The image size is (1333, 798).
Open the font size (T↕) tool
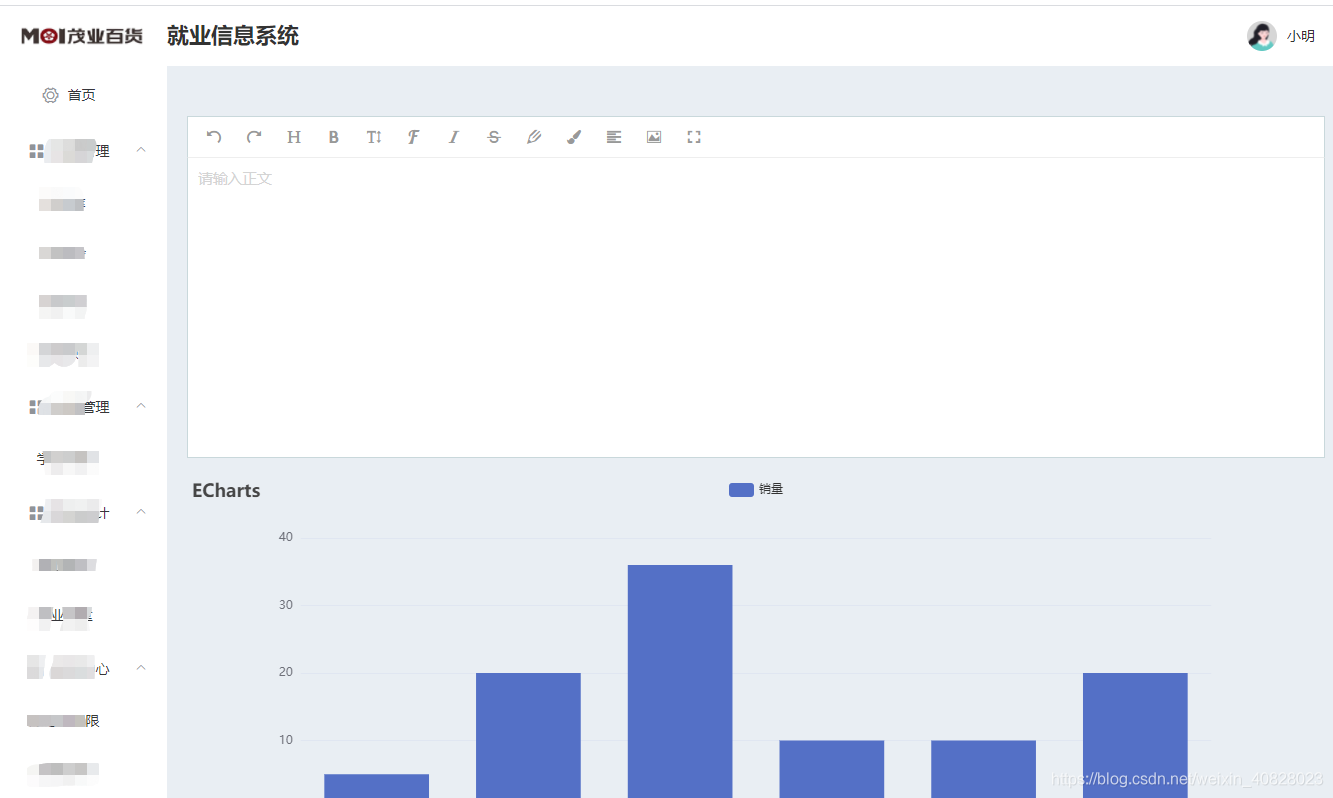pos(374,137)
